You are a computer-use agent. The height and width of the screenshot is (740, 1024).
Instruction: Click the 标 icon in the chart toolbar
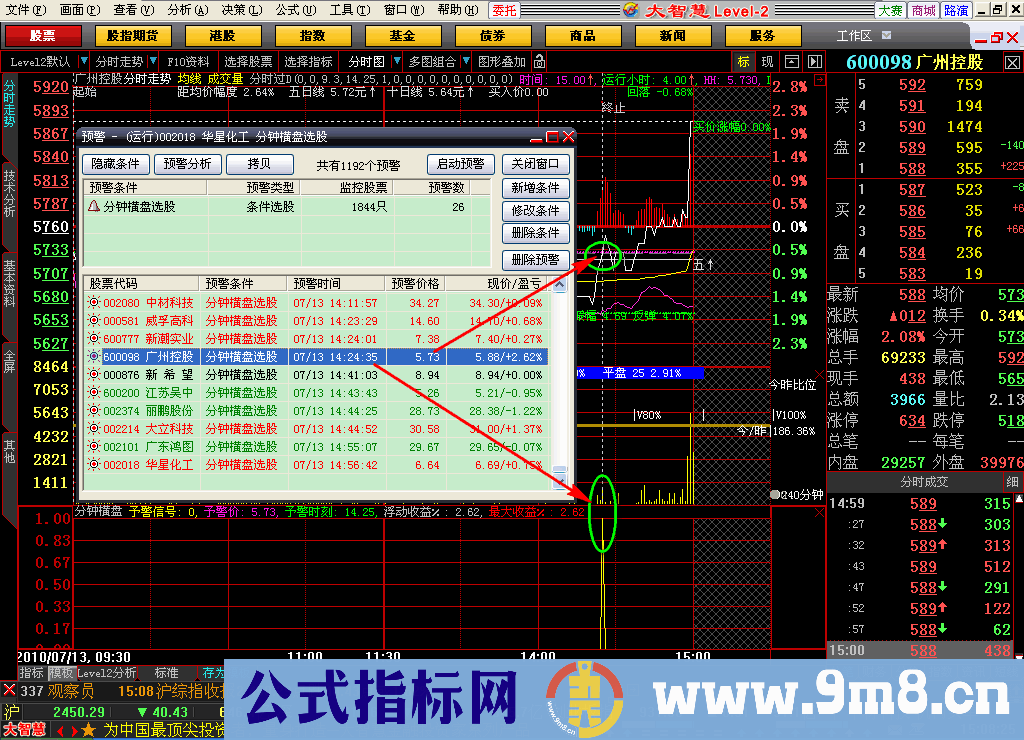743,61
